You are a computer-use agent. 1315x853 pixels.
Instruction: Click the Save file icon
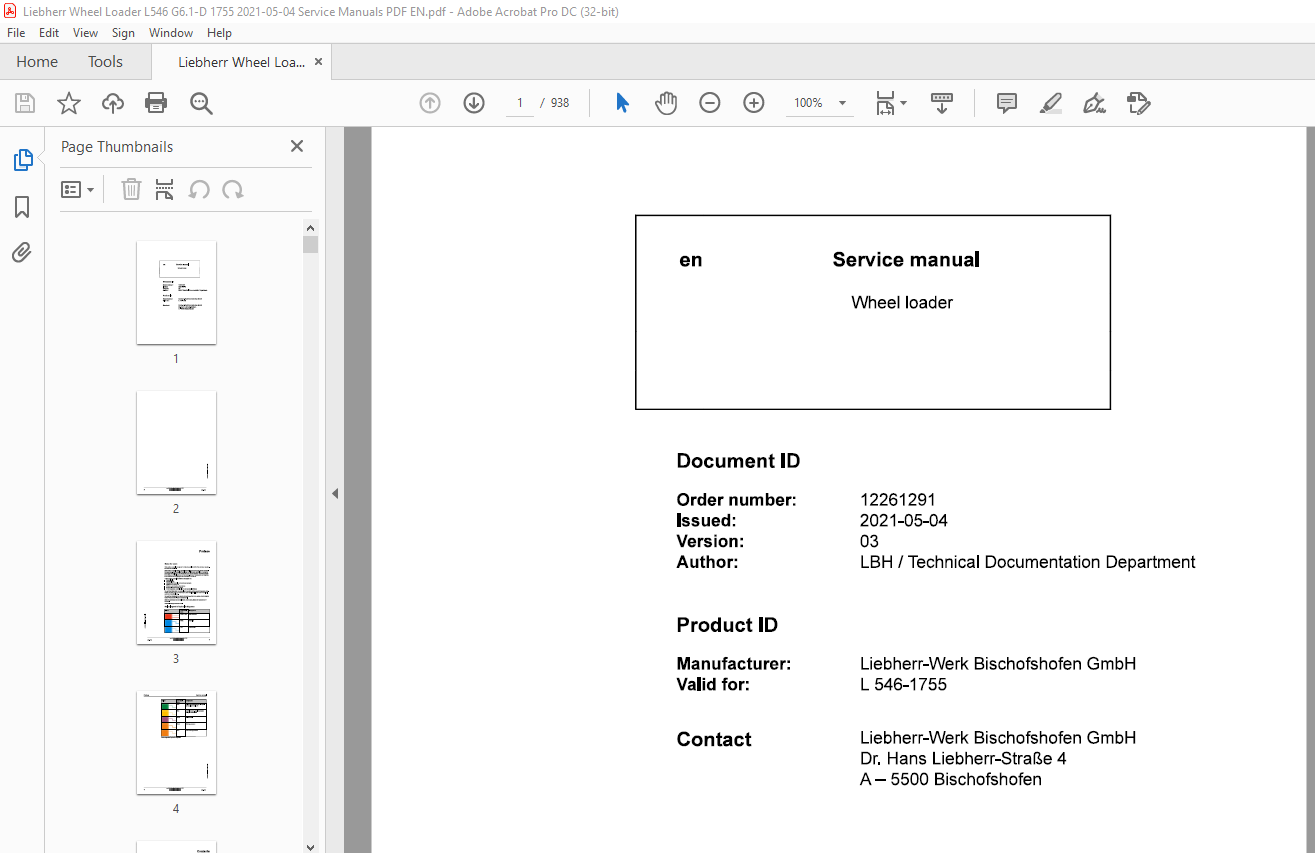tap(25, 103)
